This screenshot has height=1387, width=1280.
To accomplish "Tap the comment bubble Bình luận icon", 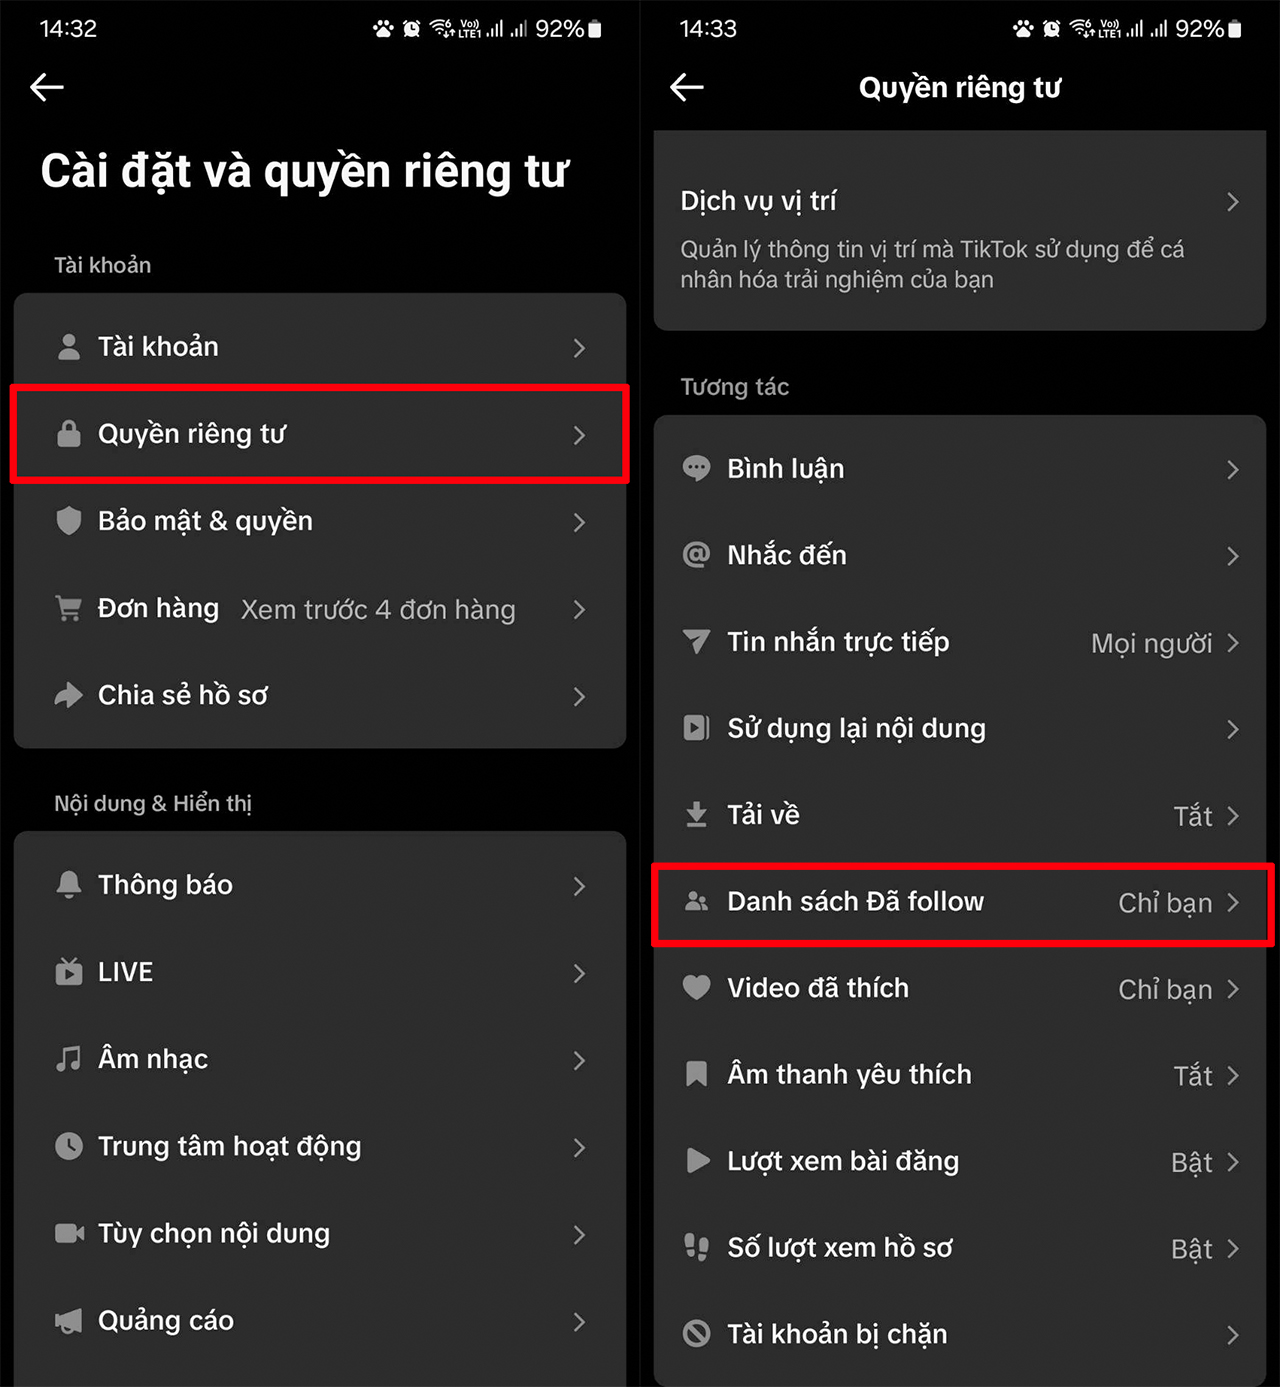I will 696,468.
